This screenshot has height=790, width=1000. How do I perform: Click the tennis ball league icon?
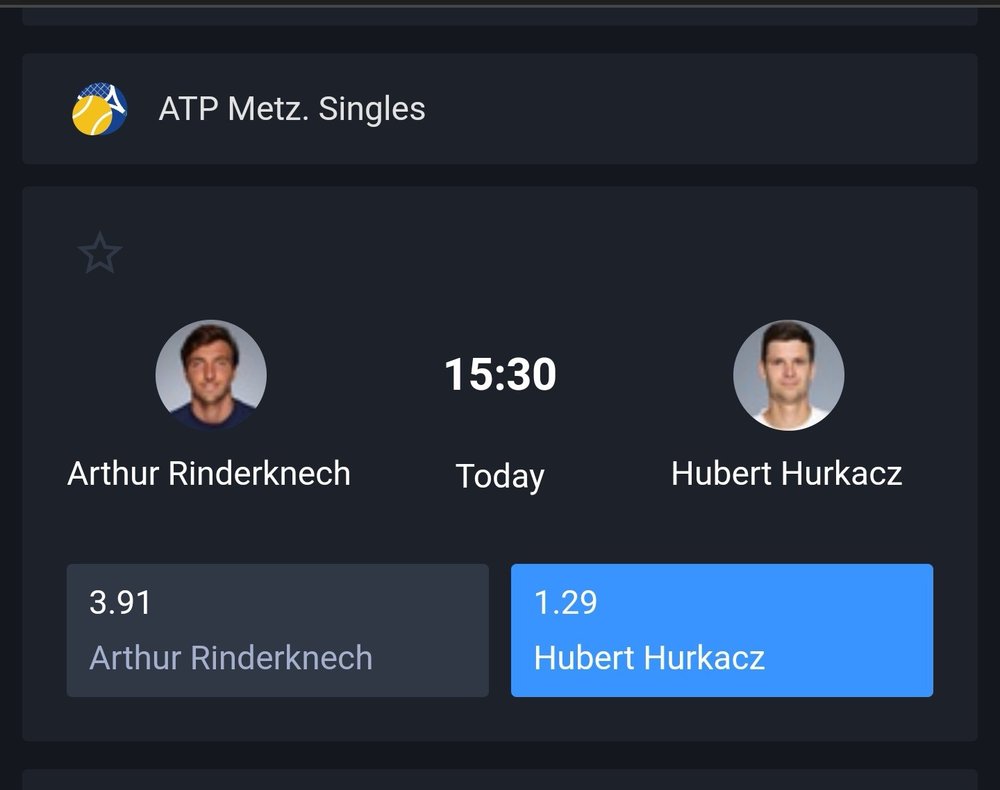click(x=99, y=109)
